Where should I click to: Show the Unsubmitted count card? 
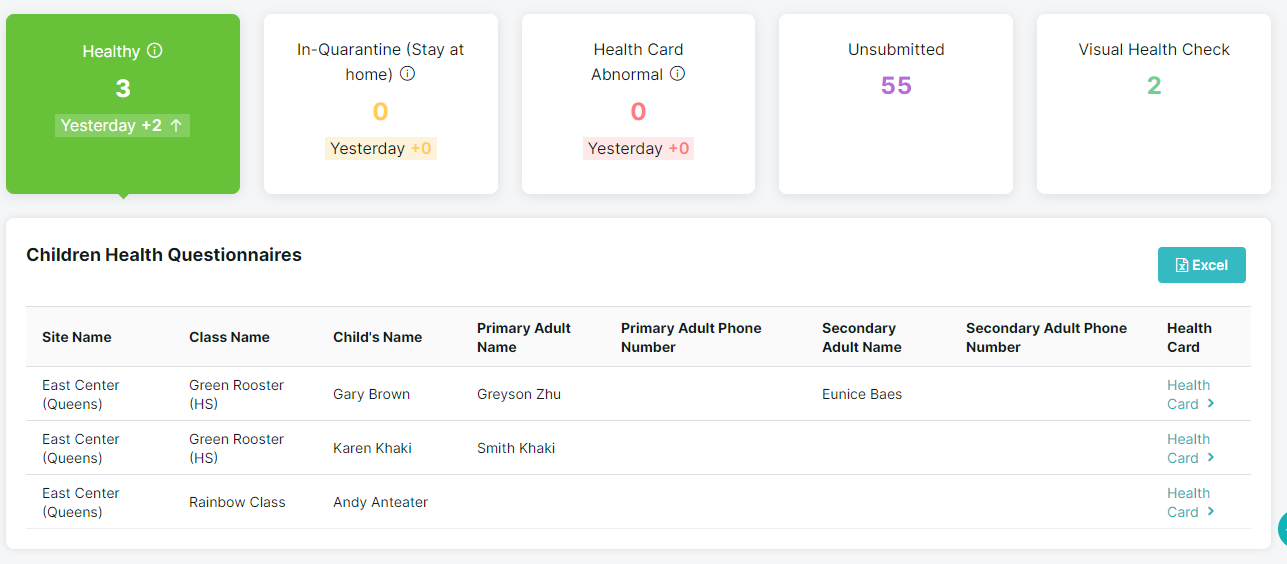click(896, 104)
